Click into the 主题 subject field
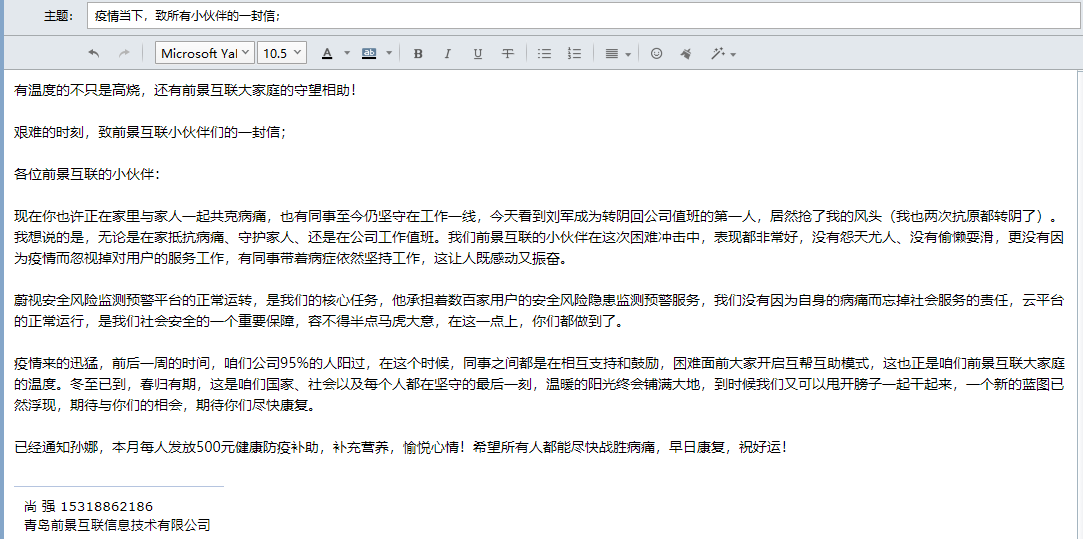The width and height of the screenshot is (1083, 539). tap(584, 16)
